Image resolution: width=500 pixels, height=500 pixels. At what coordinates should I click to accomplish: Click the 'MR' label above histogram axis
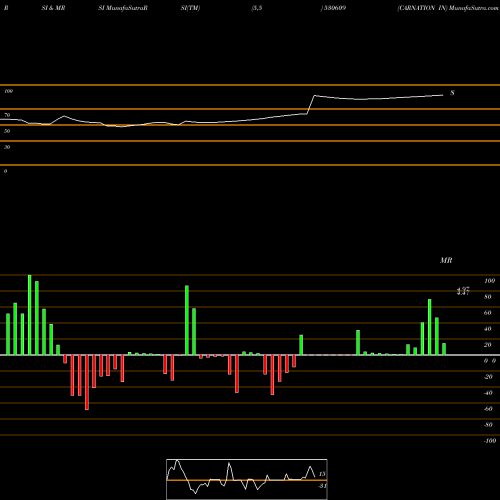pos(446,260)
